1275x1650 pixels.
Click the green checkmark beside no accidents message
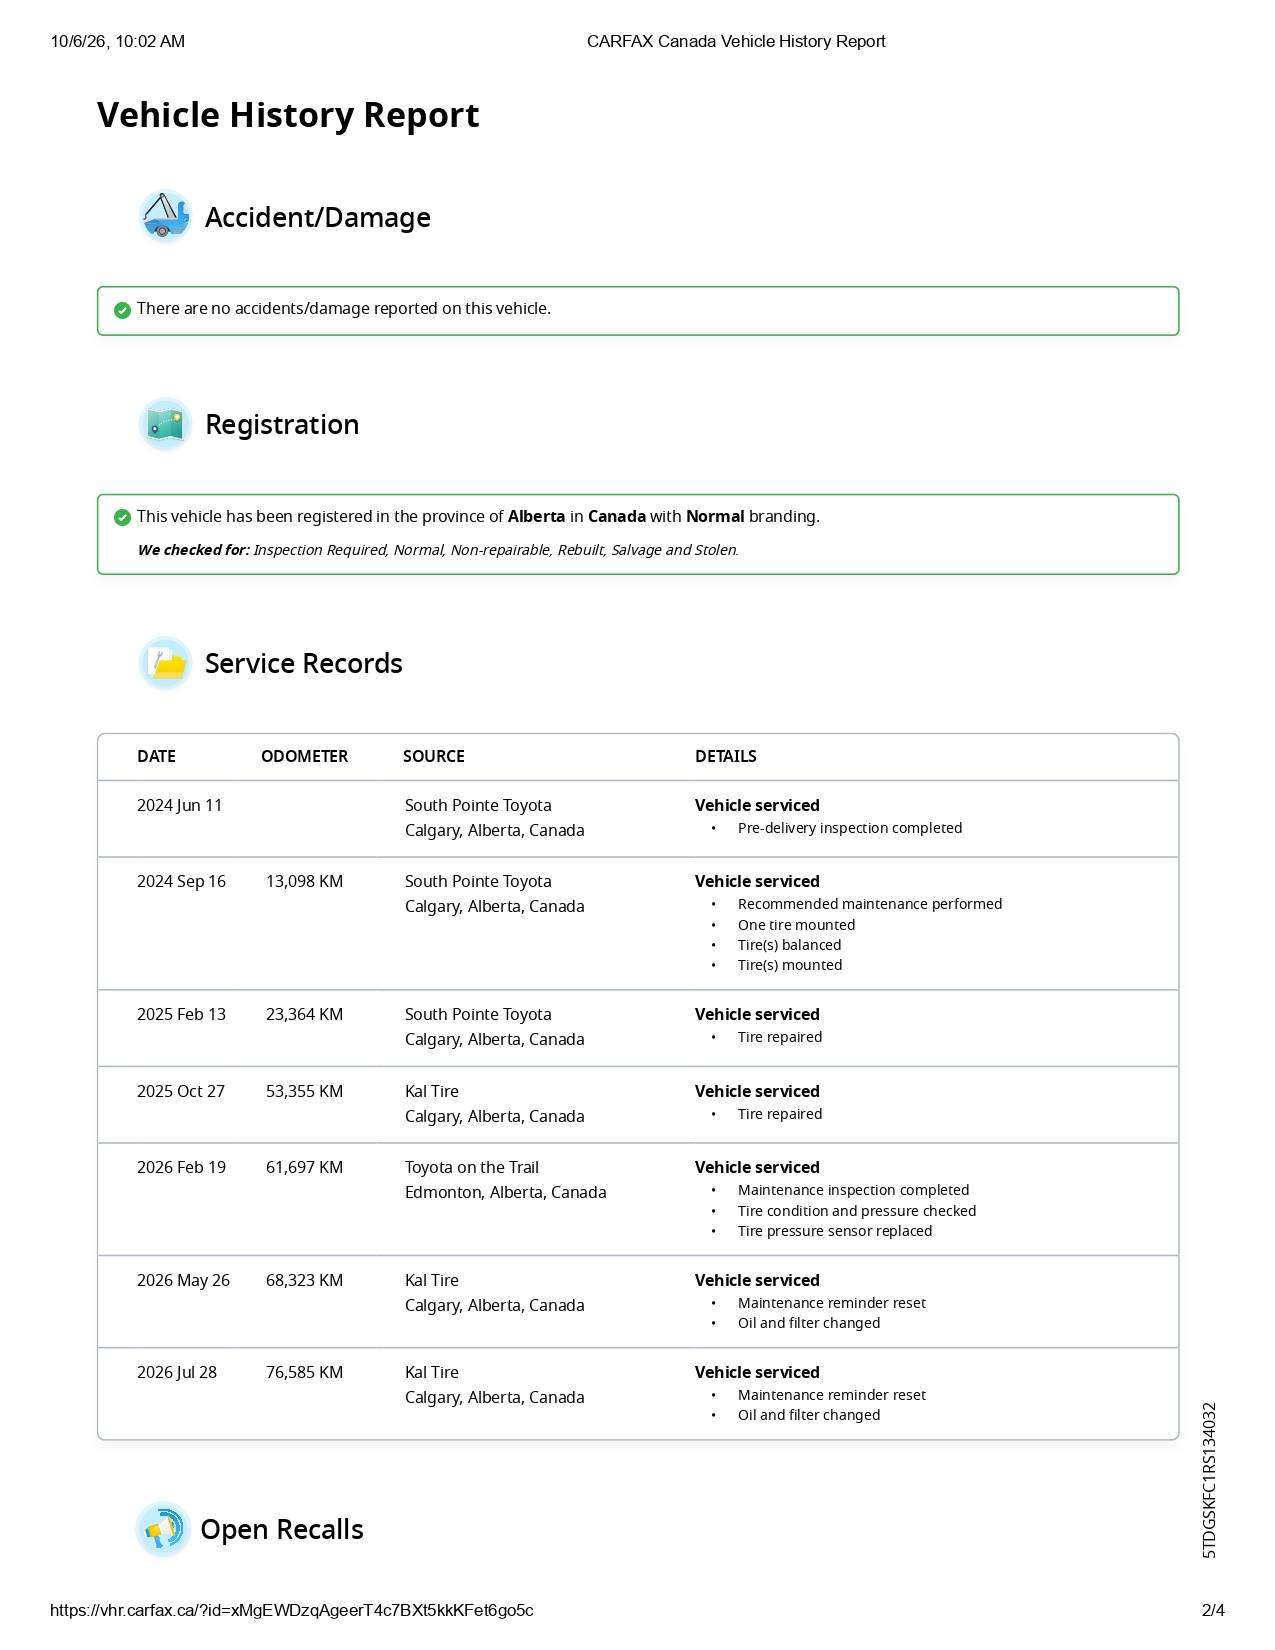tap(122, 310)
